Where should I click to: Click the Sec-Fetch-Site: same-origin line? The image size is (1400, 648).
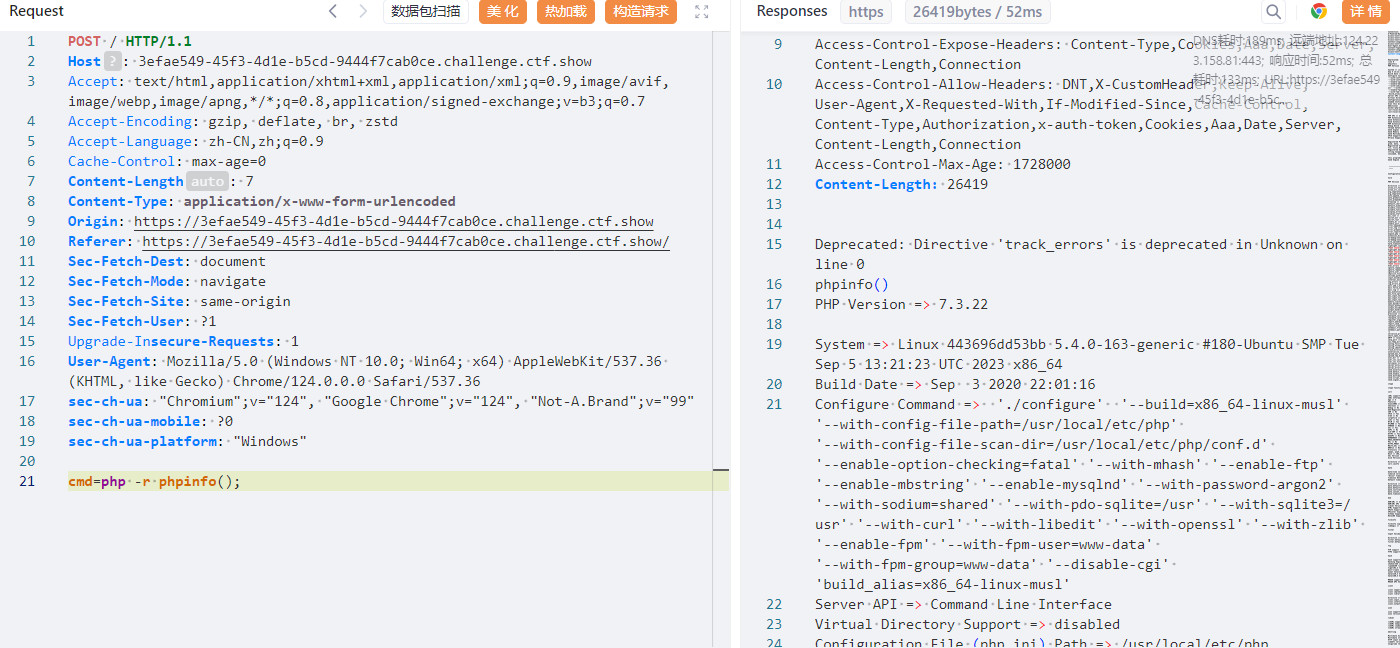coord(180,301)
